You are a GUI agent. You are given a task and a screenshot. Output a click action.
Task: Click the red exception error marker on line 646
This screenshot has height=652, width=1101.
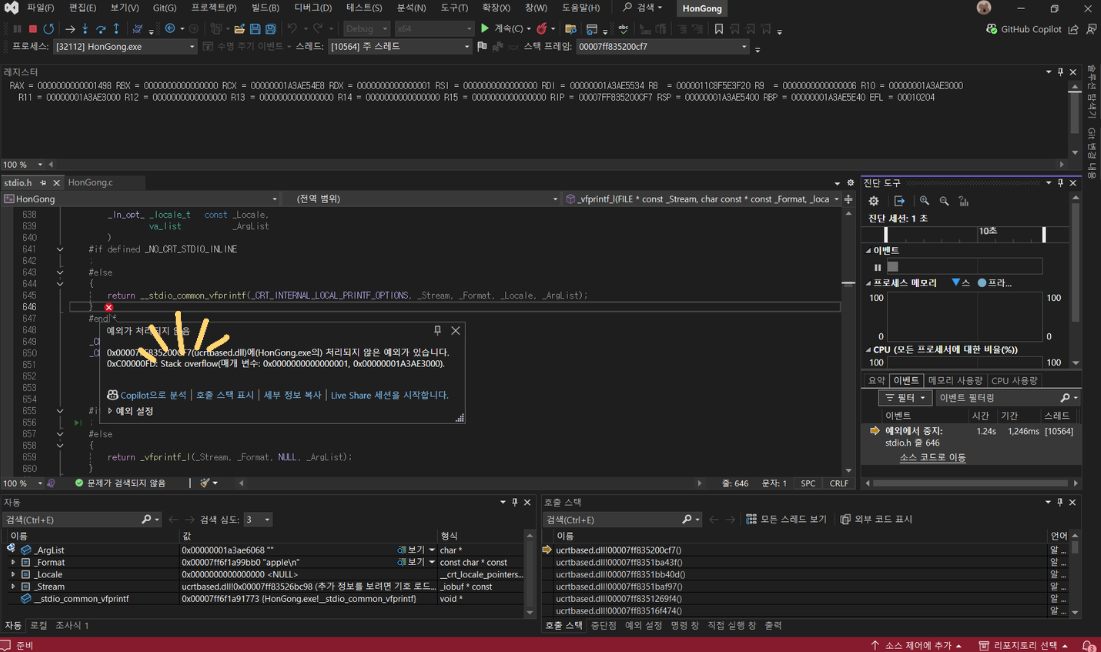pyautogui.click(x=108, y=307)
